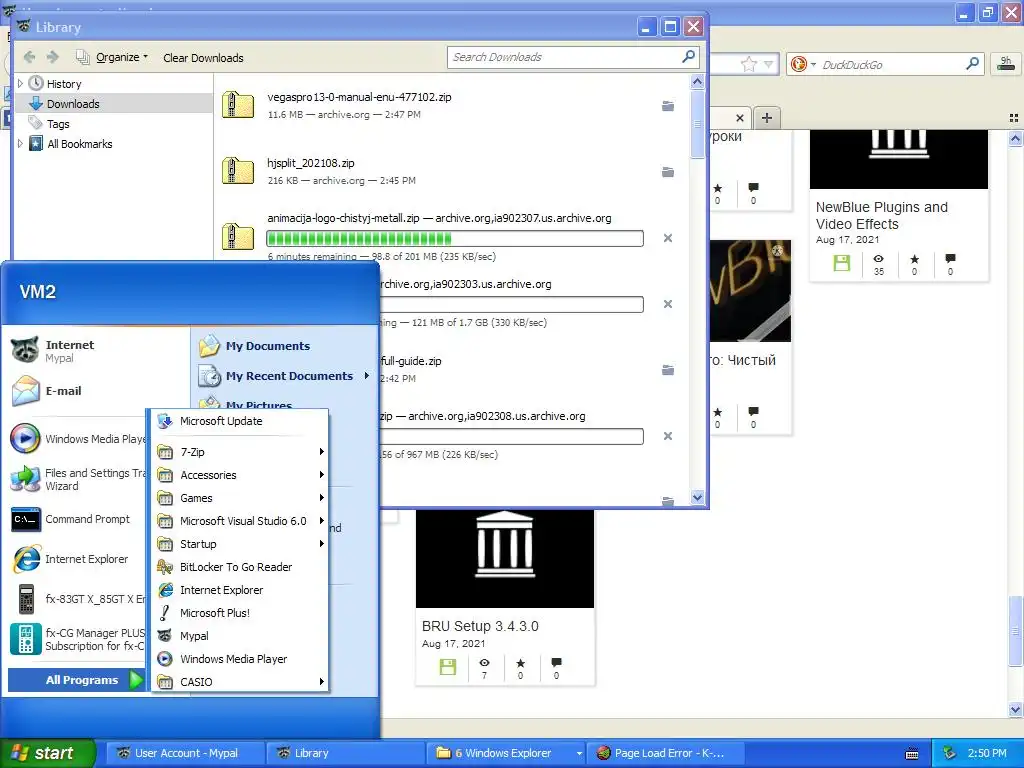Click favorite star on BRU Setup card
The image size is (1024, 768).
click(520, 664)
